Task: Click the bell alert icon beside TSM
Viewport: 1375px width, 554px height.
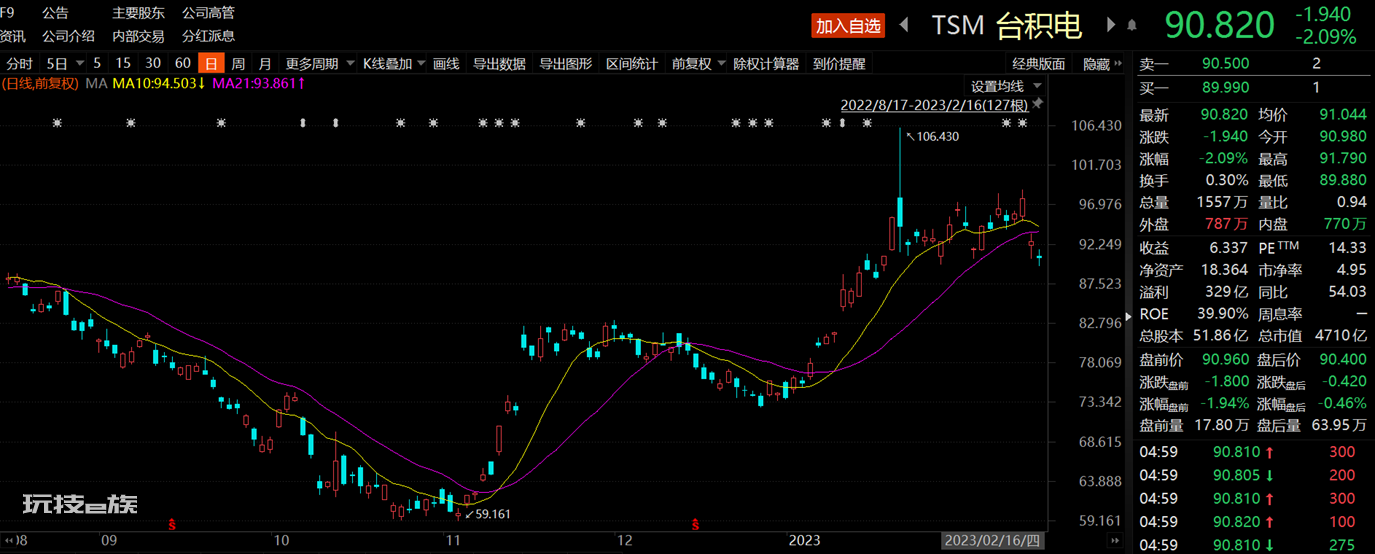Action: pyautogui.click(x=1132, y=25)
